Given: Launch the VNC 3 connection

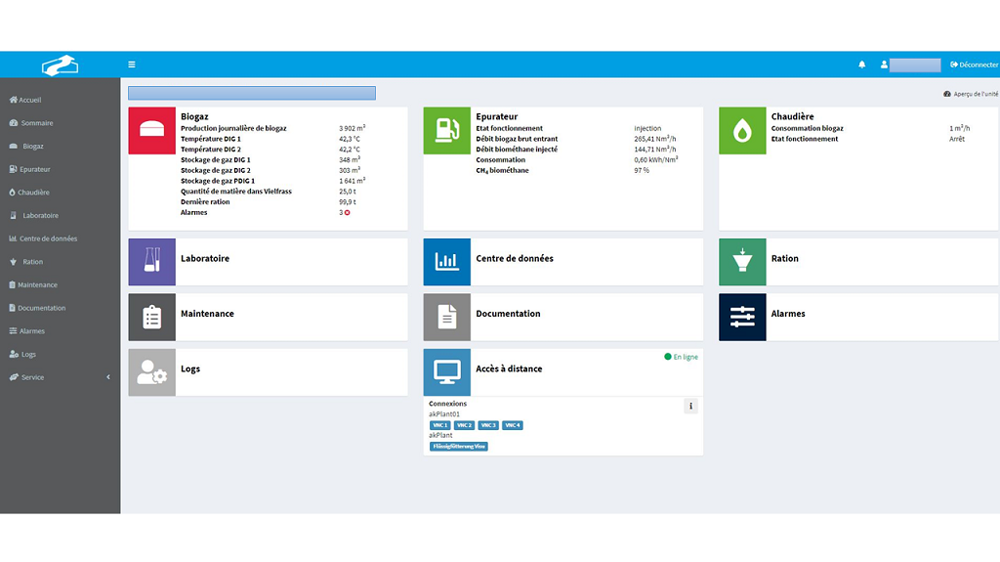Looking at the screenshot, I should (x=488, y=426).
